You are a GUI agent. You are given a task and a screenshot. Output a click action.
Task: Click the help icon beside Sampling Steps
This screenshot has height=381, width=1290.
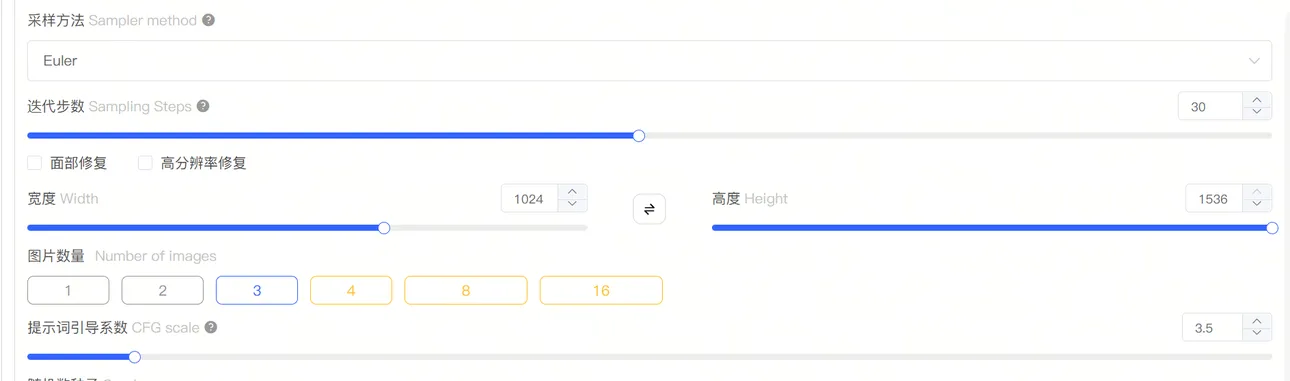[203, 106]
